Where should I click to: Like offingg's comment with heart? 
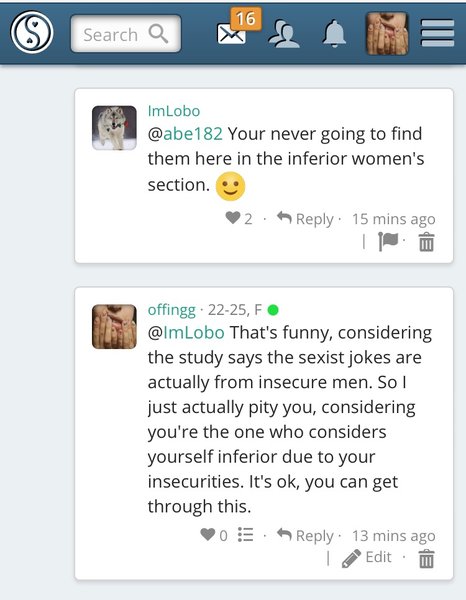(x=208, y=534)
